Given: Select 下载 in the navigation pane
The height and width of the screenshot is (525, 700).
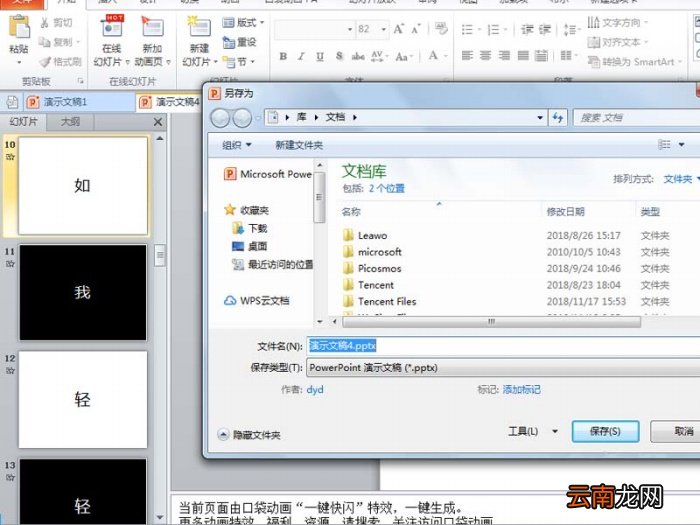Looking at the screenshot, I should click(250, 229).
